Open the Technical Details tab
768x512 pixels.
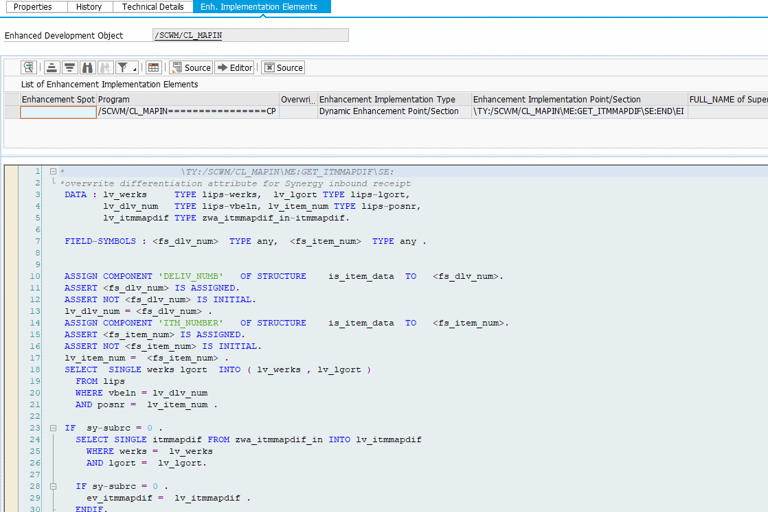coord(153,7)
